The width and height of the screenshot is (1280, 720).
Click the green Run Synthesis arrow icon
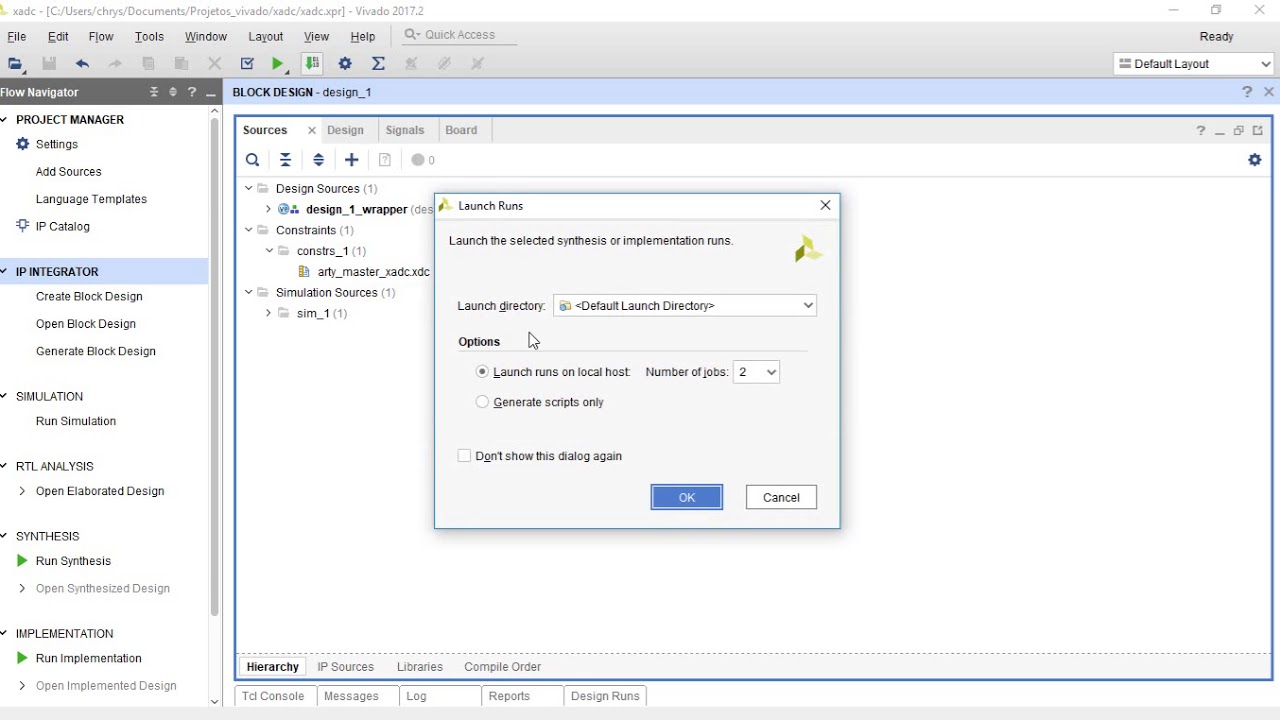click(x=22, y=561)
